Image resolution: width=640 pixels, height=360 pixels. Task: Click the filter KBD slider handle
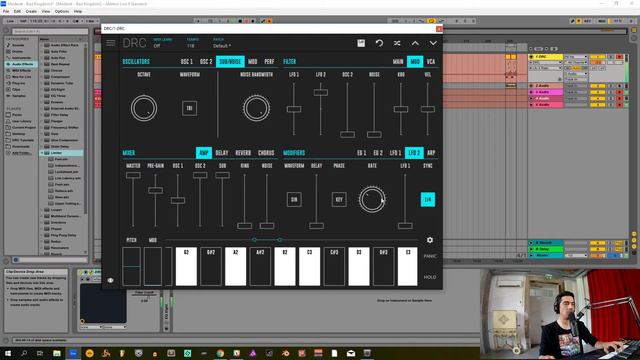tap(401, 109)
